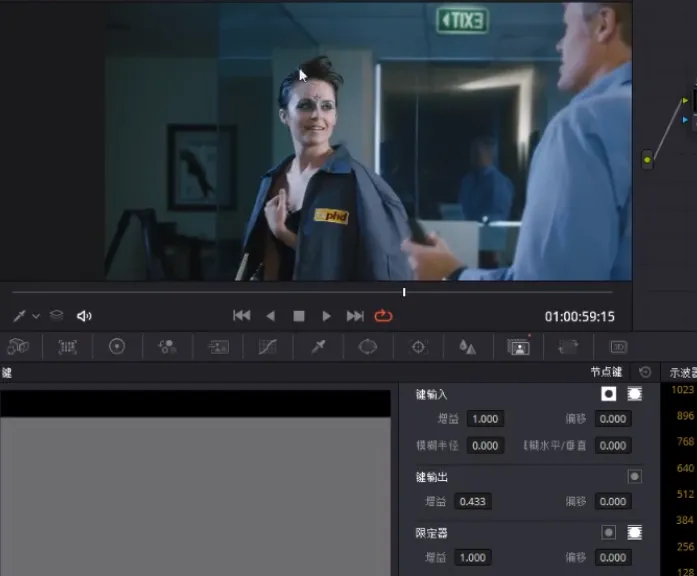This screenshot has width=697, height=576.
Task: Switch to the 示波器 scopes panel
Action: (683, 372)
